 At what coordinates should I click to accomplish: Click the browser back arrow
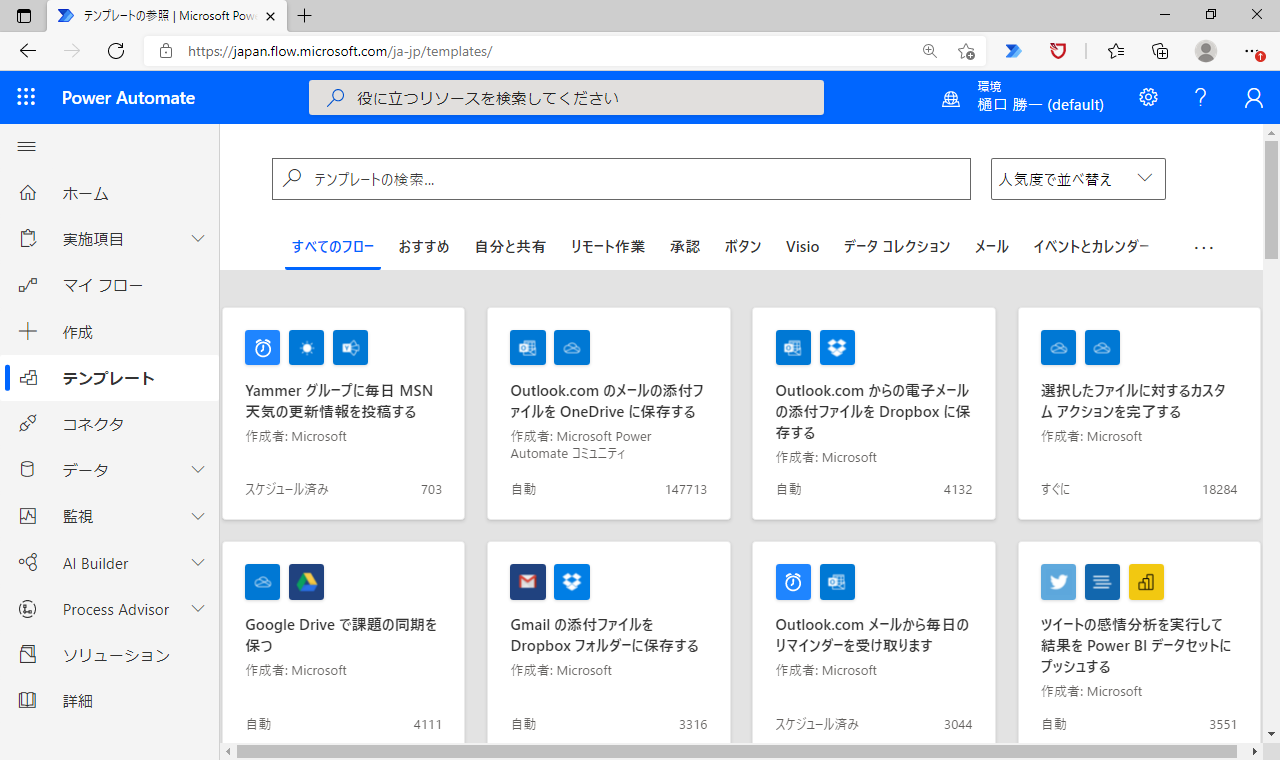coord(28,51)
